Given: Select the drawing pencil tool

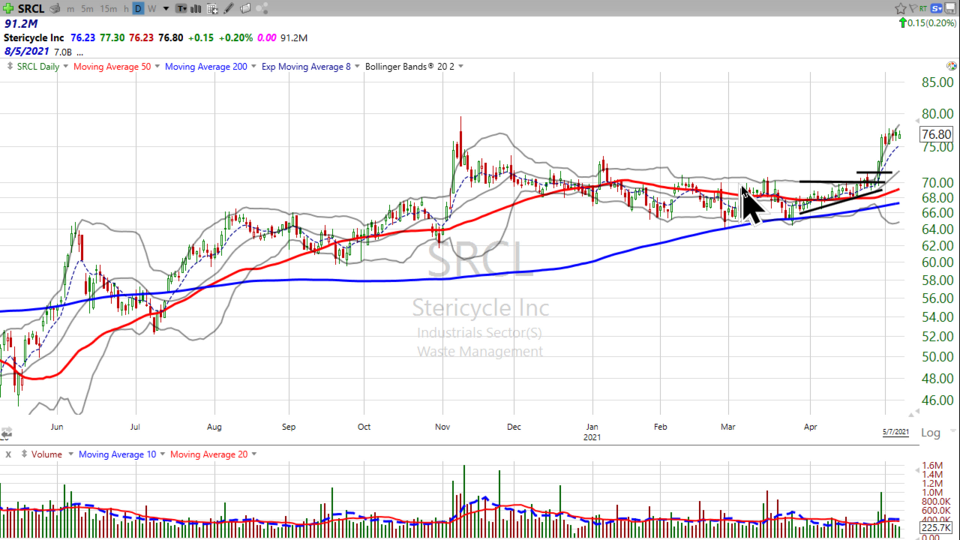Looking at the screenshot, I should pos(228,8).
